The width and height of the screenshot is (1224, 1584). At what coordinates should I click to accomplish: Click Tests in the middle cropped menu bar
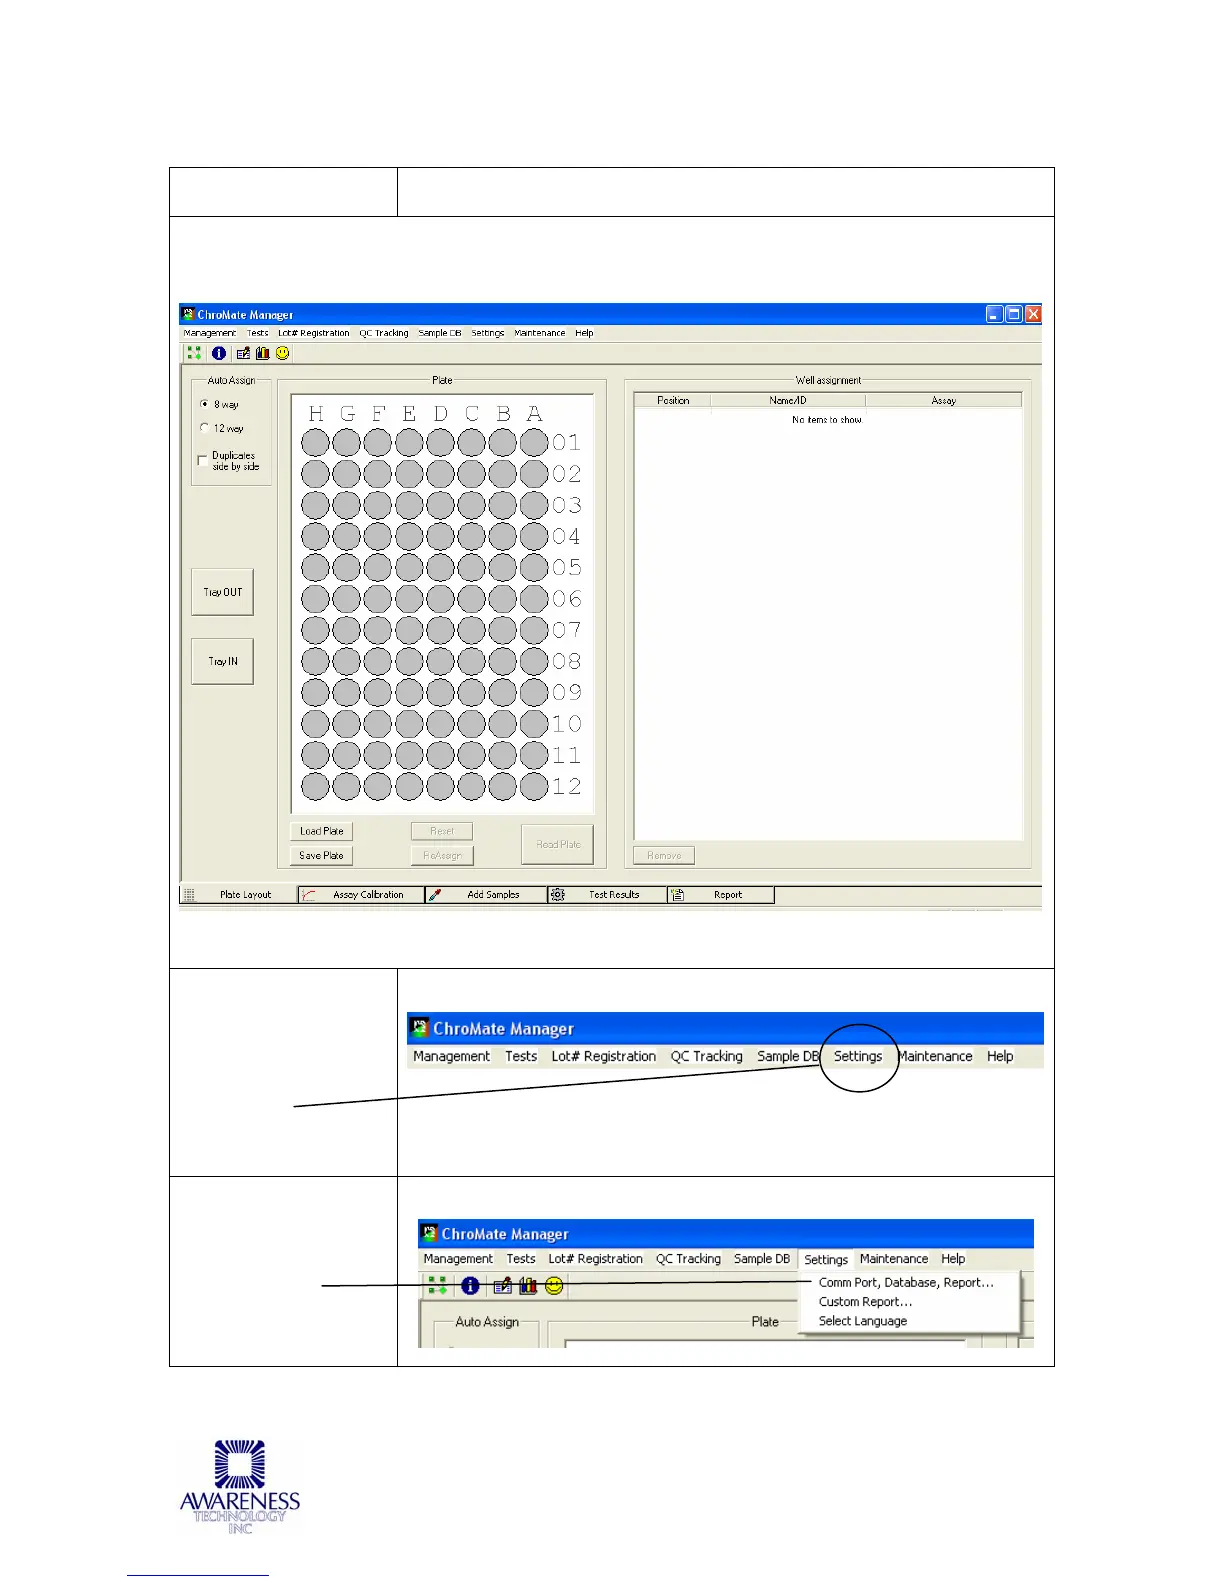[521, 1056]
